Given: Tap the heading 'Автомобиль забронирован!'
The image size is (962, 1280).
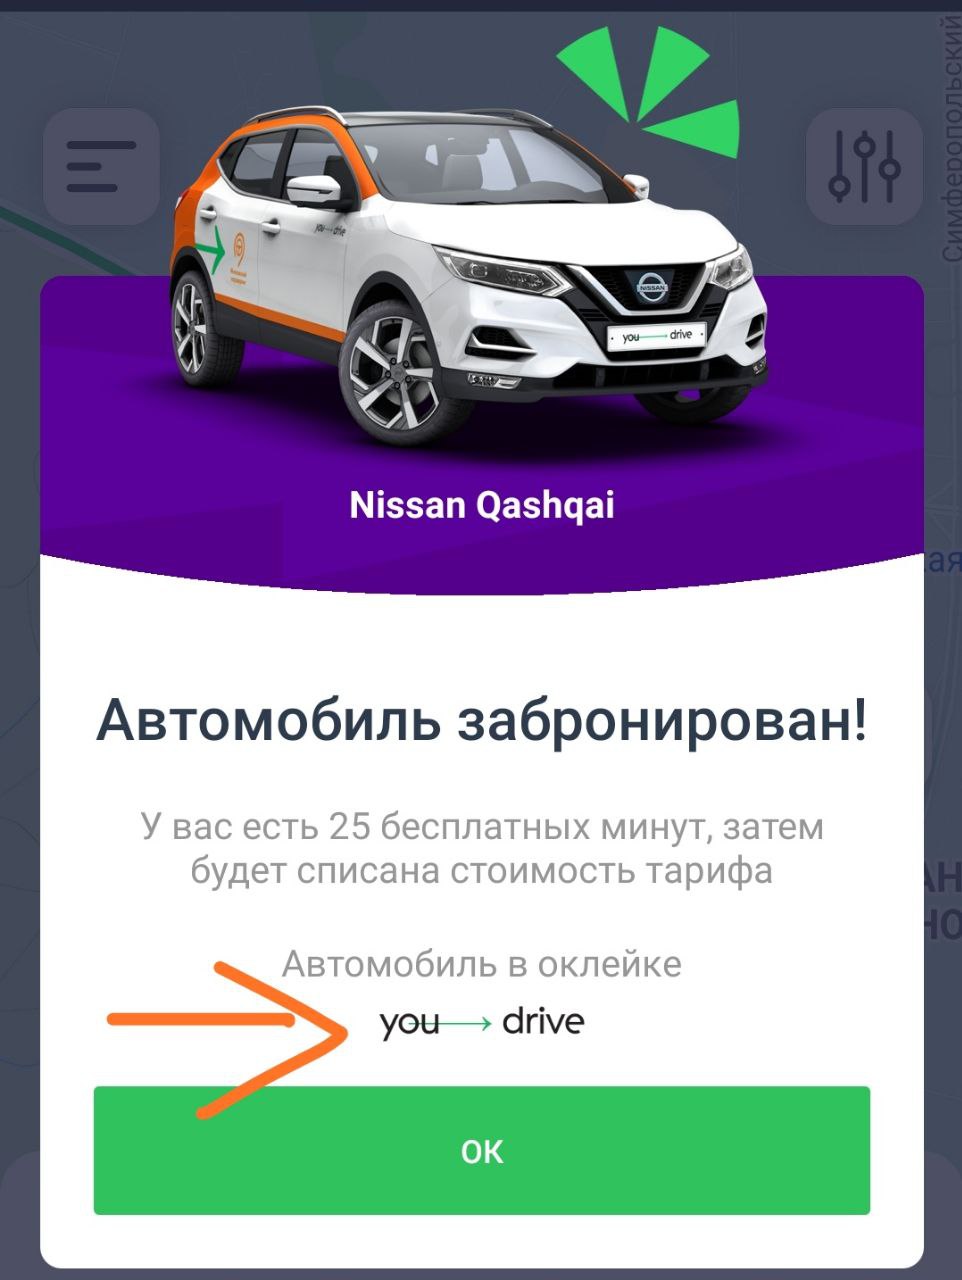Looking at the screenshot, I should [482, 721].
